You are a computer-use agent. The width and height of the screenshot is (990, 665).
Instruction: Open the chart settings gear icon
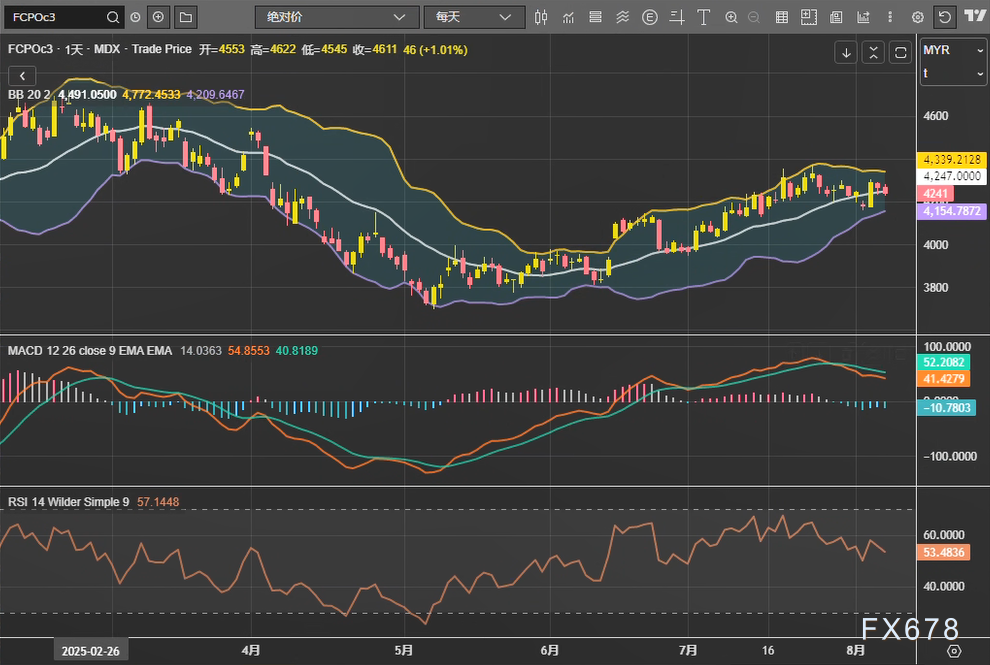917,17
